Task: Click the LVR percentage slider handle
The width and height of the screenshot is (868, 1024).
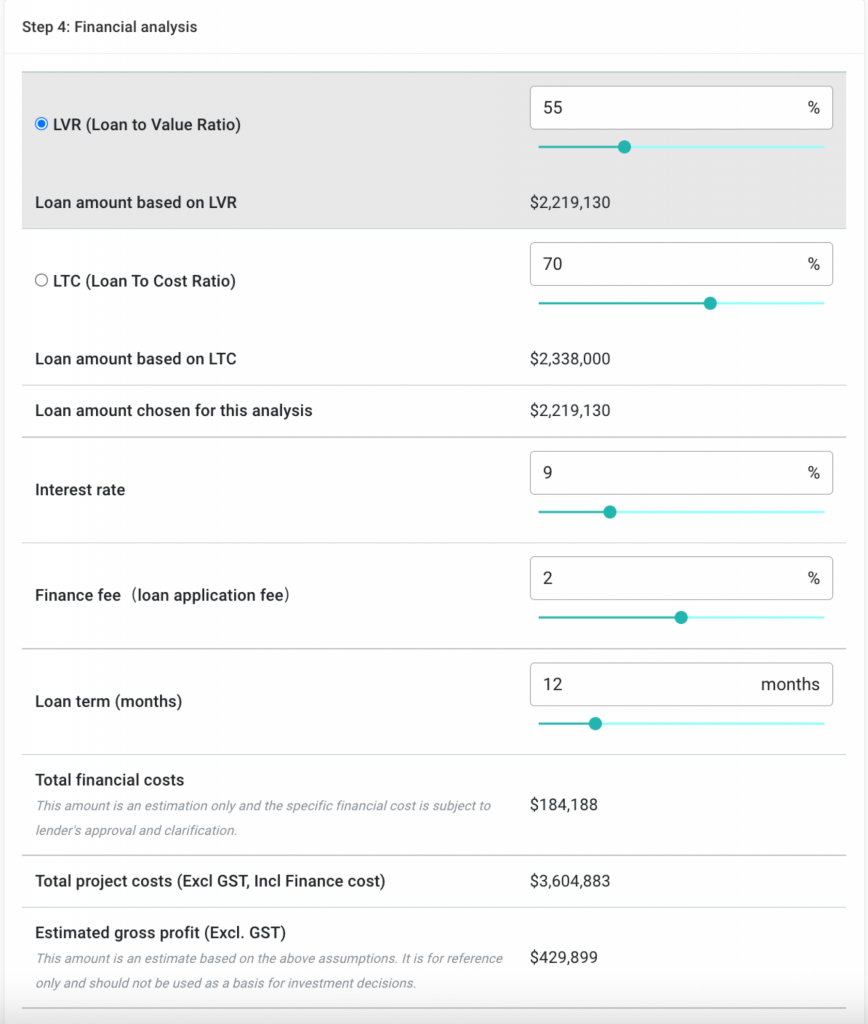Action: coord(625,147)
